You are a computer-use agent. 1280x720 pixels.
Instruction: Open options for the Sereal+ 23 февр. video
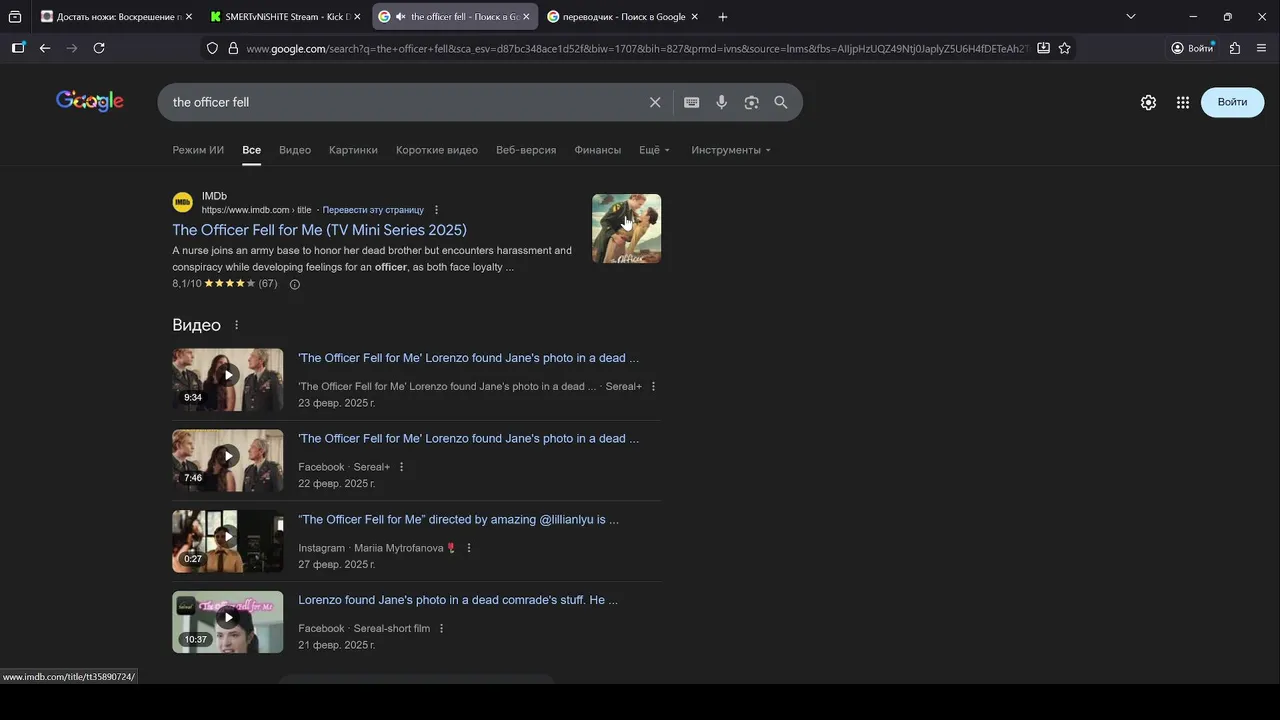tap(653, 386)
